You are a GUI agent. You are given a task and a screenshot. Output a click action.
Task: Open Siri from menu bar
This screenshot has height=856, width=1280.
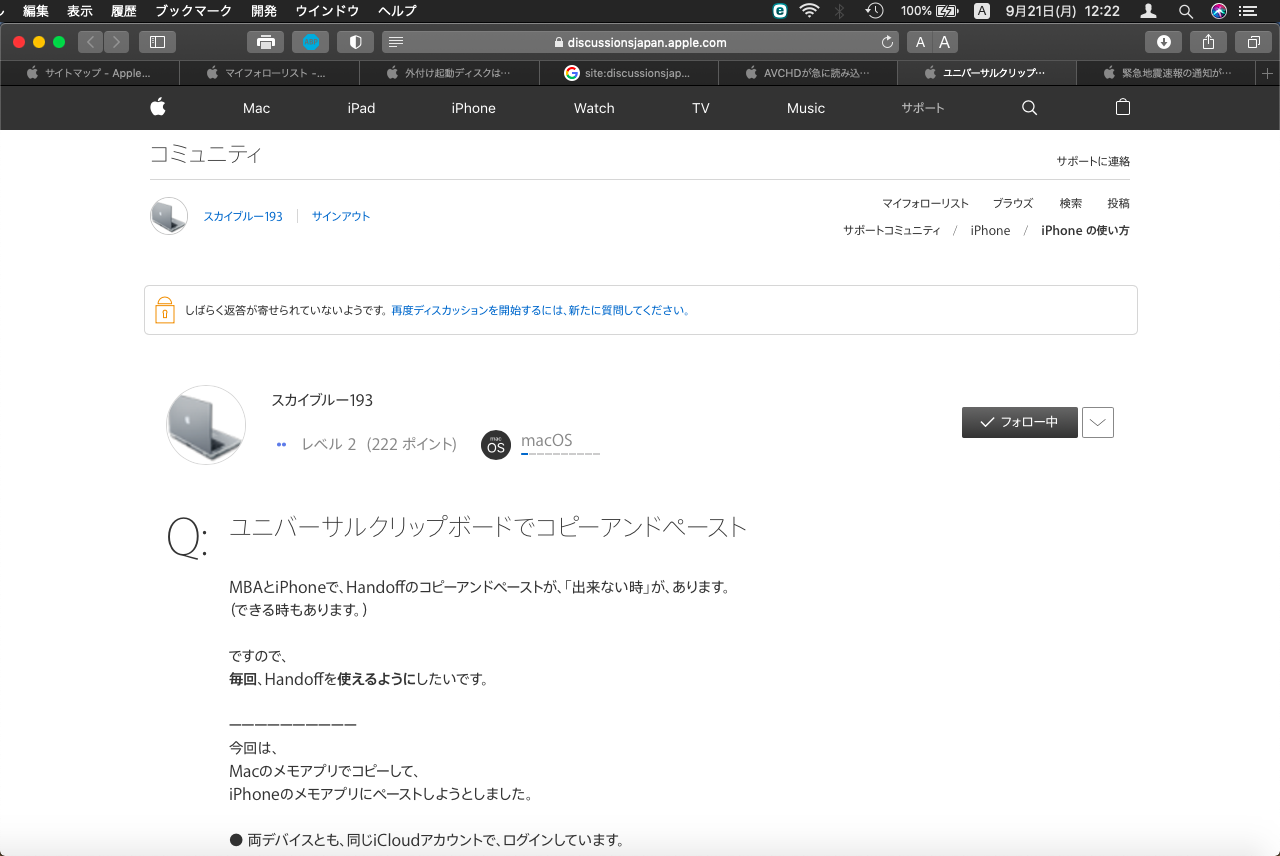pyautogui.click(x=1219, y=11)
